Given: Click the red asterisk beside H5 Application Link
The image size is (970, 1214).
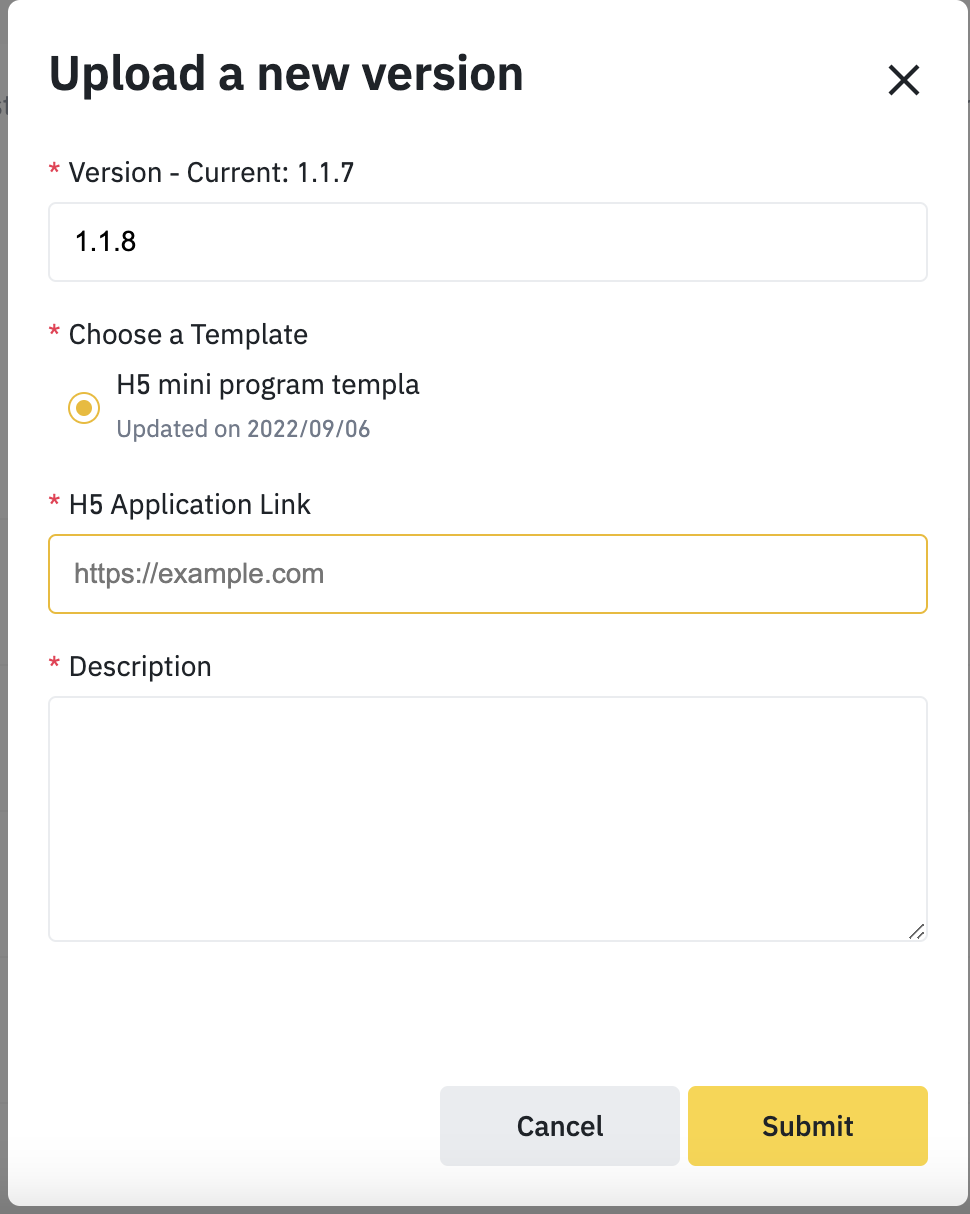Looking at the screenshot, I should [54, 504].
